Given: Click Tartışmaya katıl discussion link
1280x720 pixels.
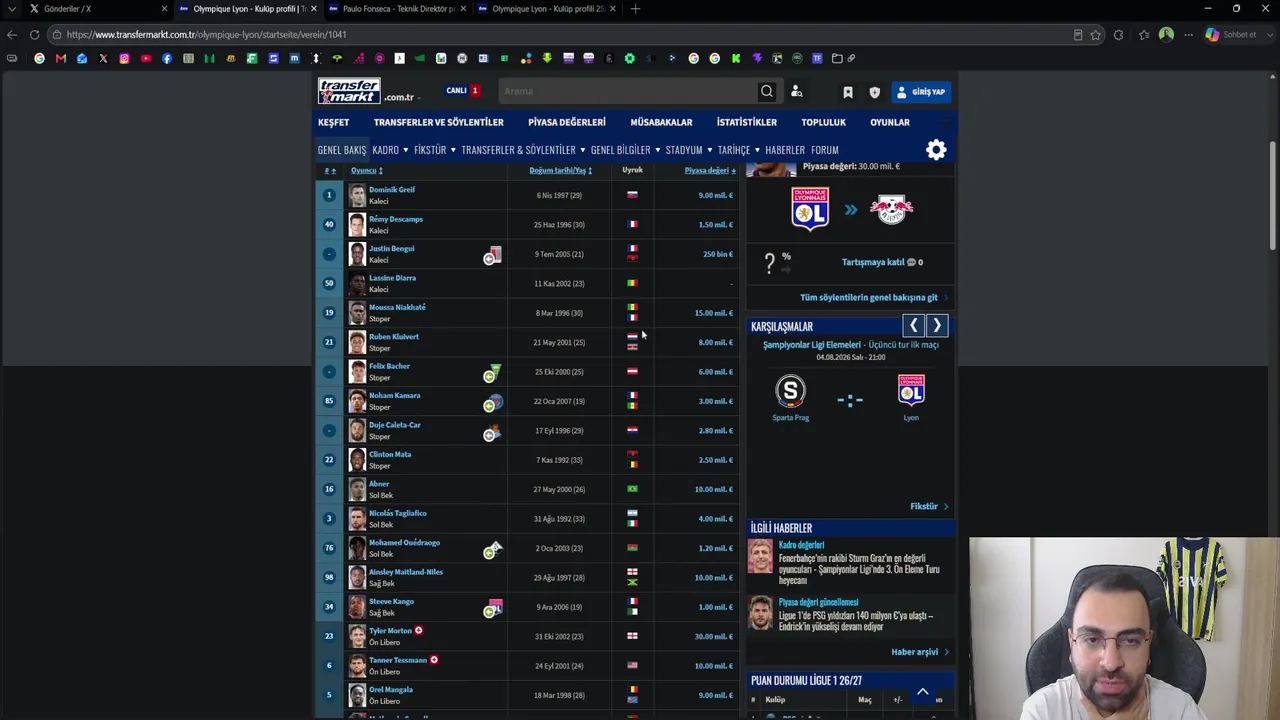Looking at the screenshot, I should click(x=873, y=262).
